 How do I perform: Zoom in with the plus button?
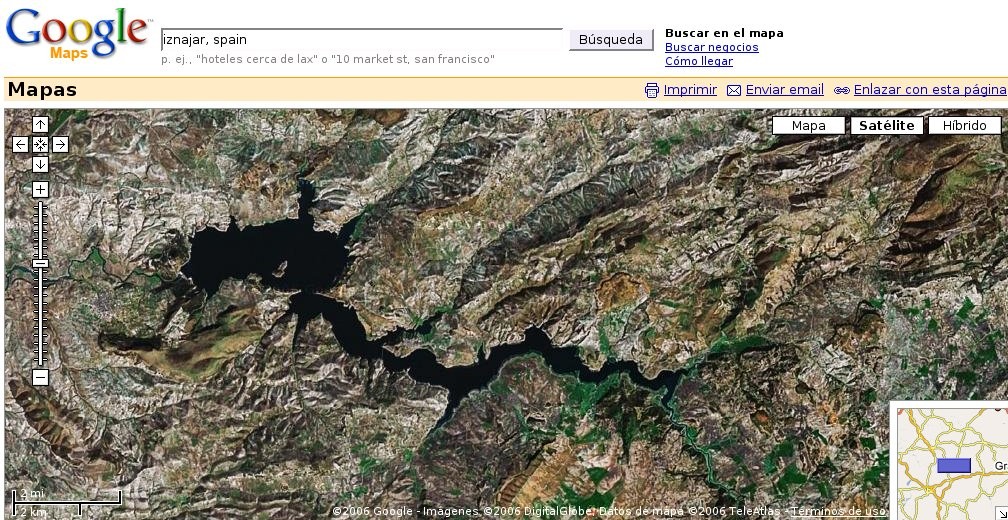40,190
